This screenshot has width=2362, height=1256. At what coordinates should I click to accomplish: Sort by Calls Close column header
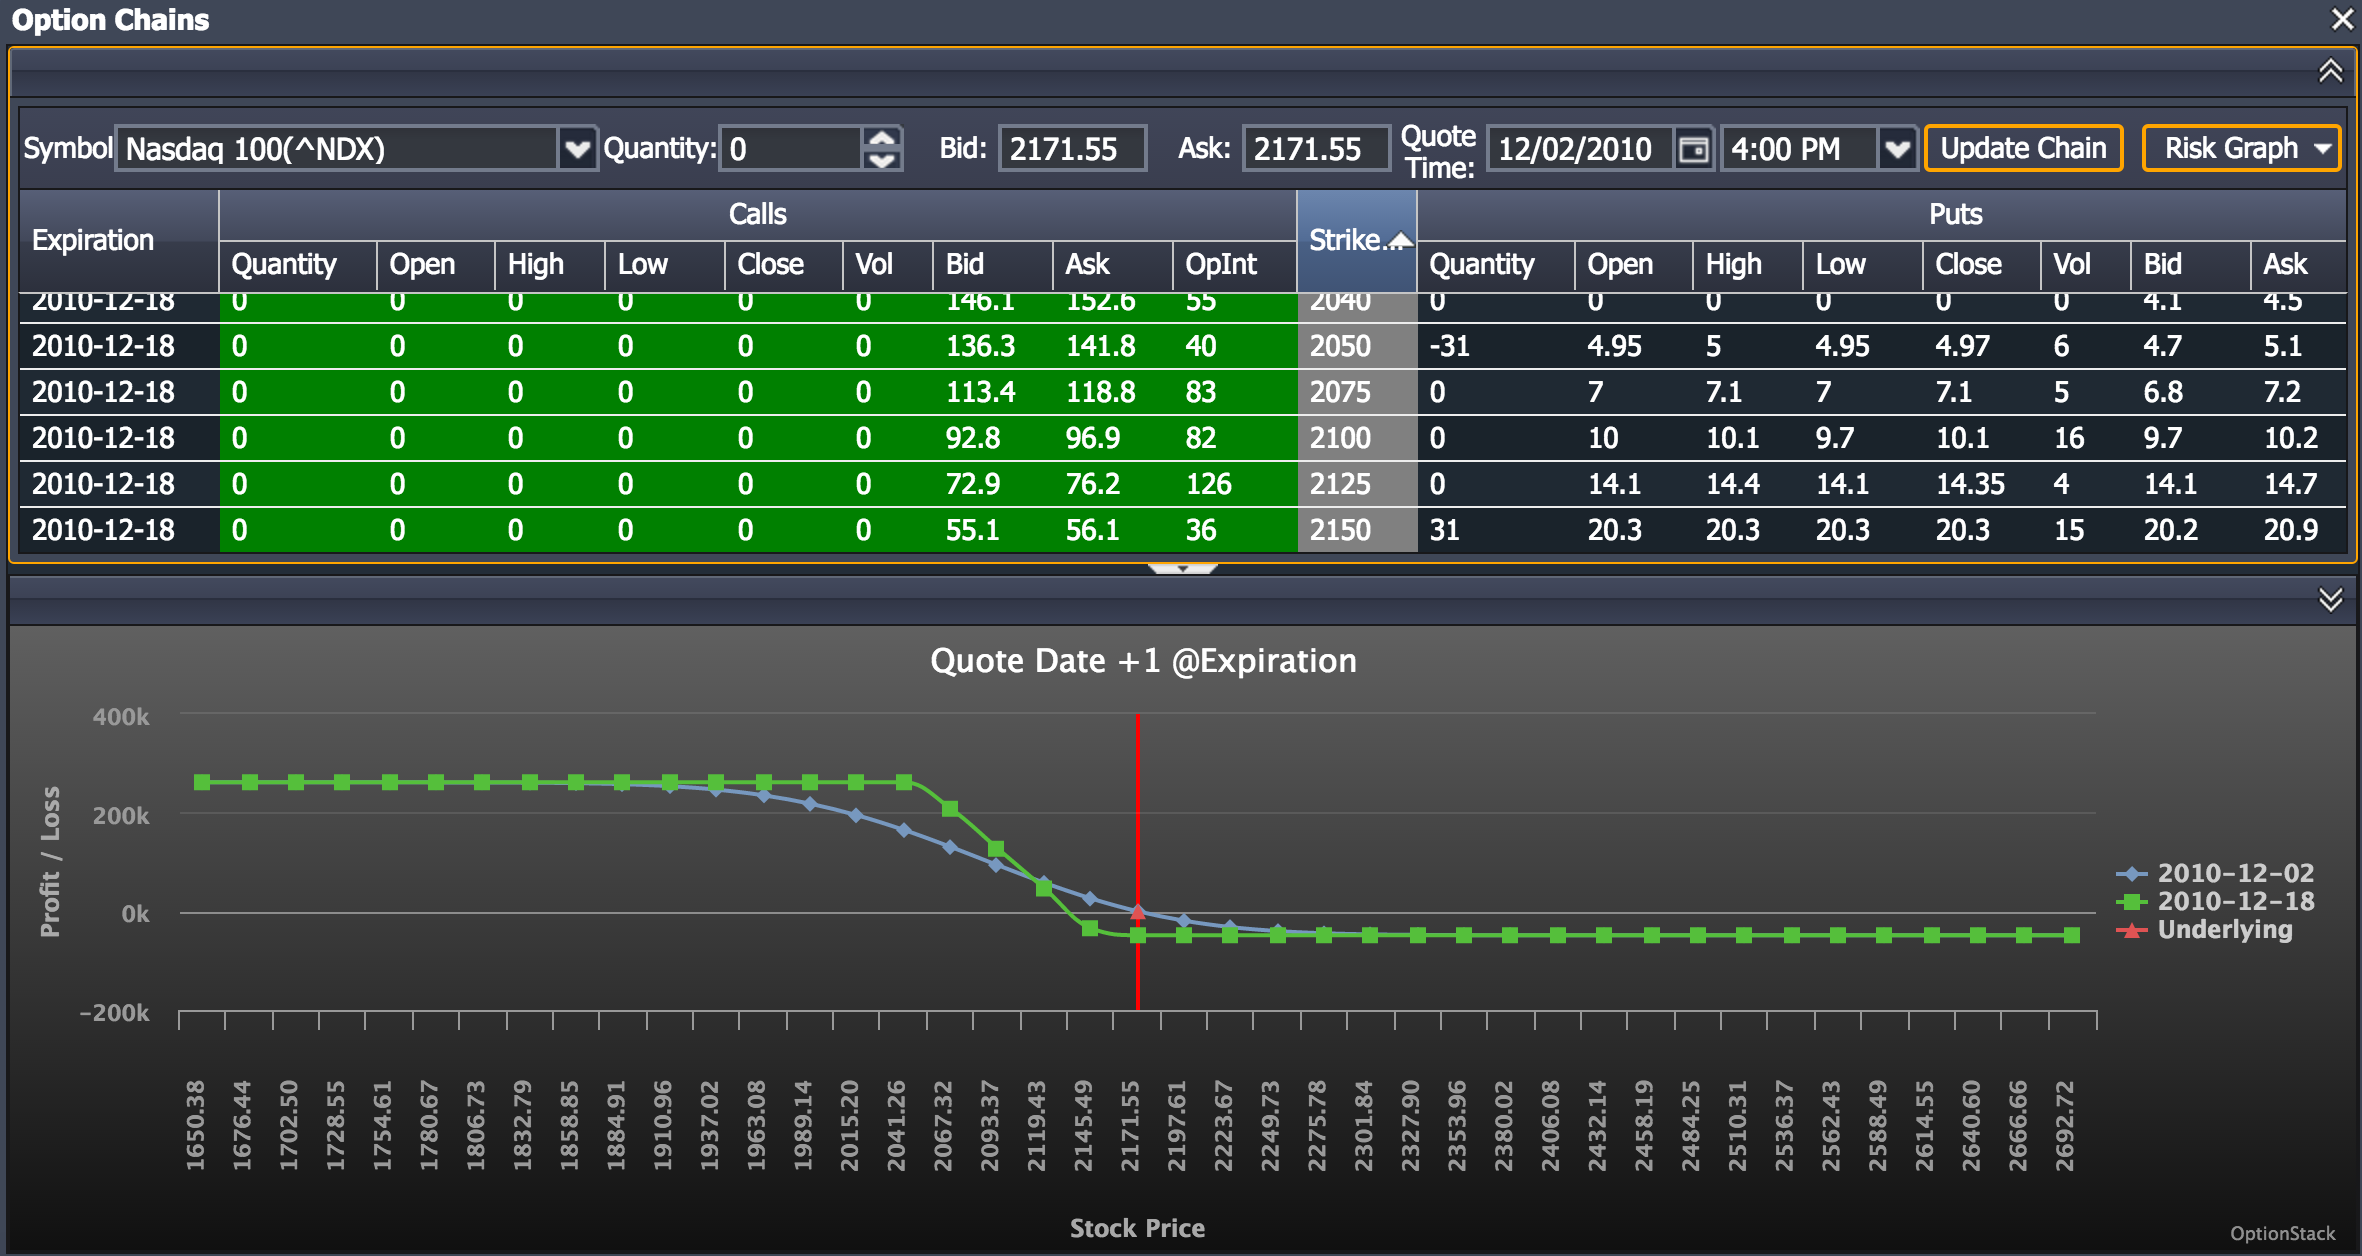click(x=784, y=265)
